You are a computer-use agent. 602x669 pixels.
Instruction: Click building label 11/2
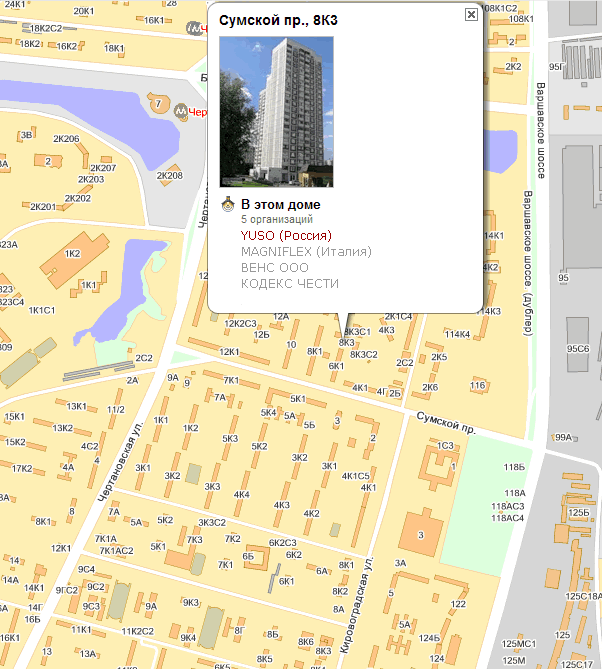pyautogui.click(x=116, y=410)
